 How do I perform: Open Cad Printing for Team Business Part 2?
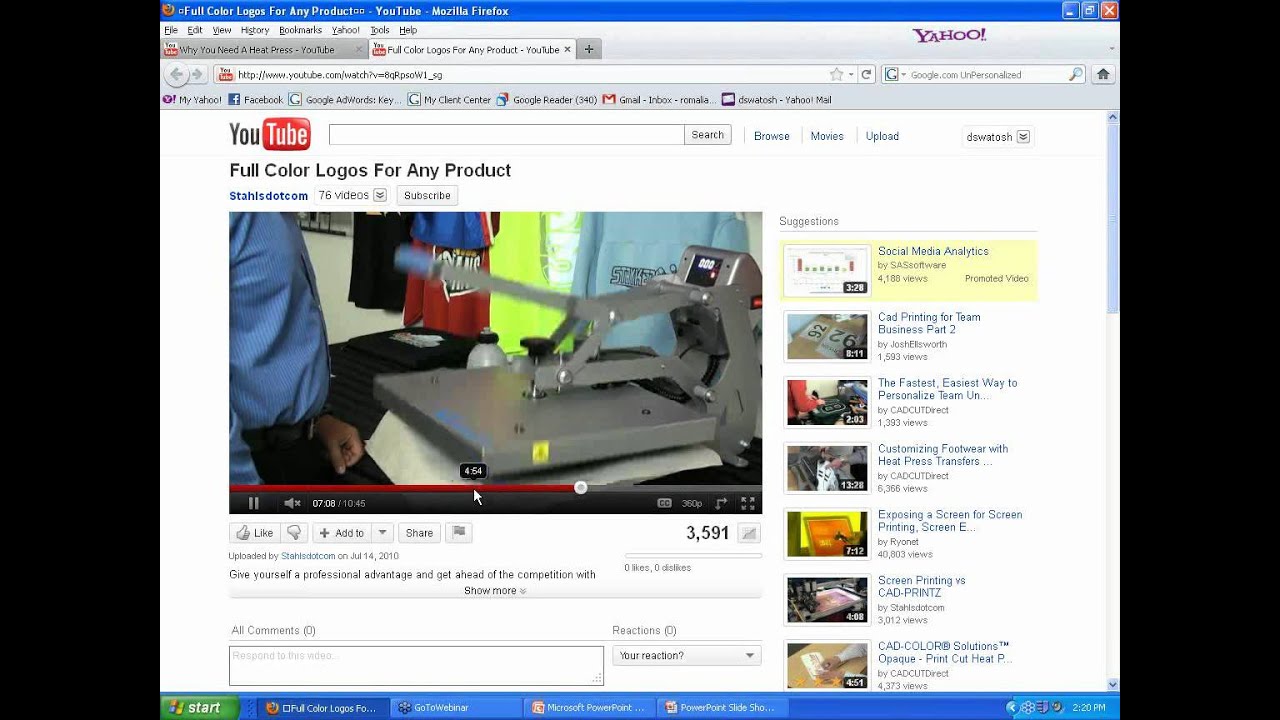point(929,323)
